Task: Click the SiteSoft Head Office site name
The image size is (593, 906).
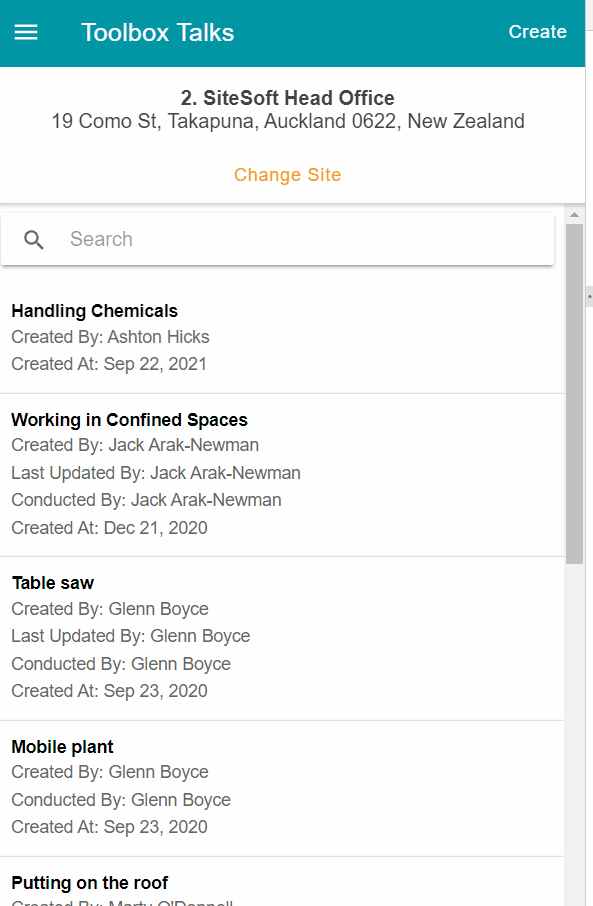Action: [x=287, y=98]
